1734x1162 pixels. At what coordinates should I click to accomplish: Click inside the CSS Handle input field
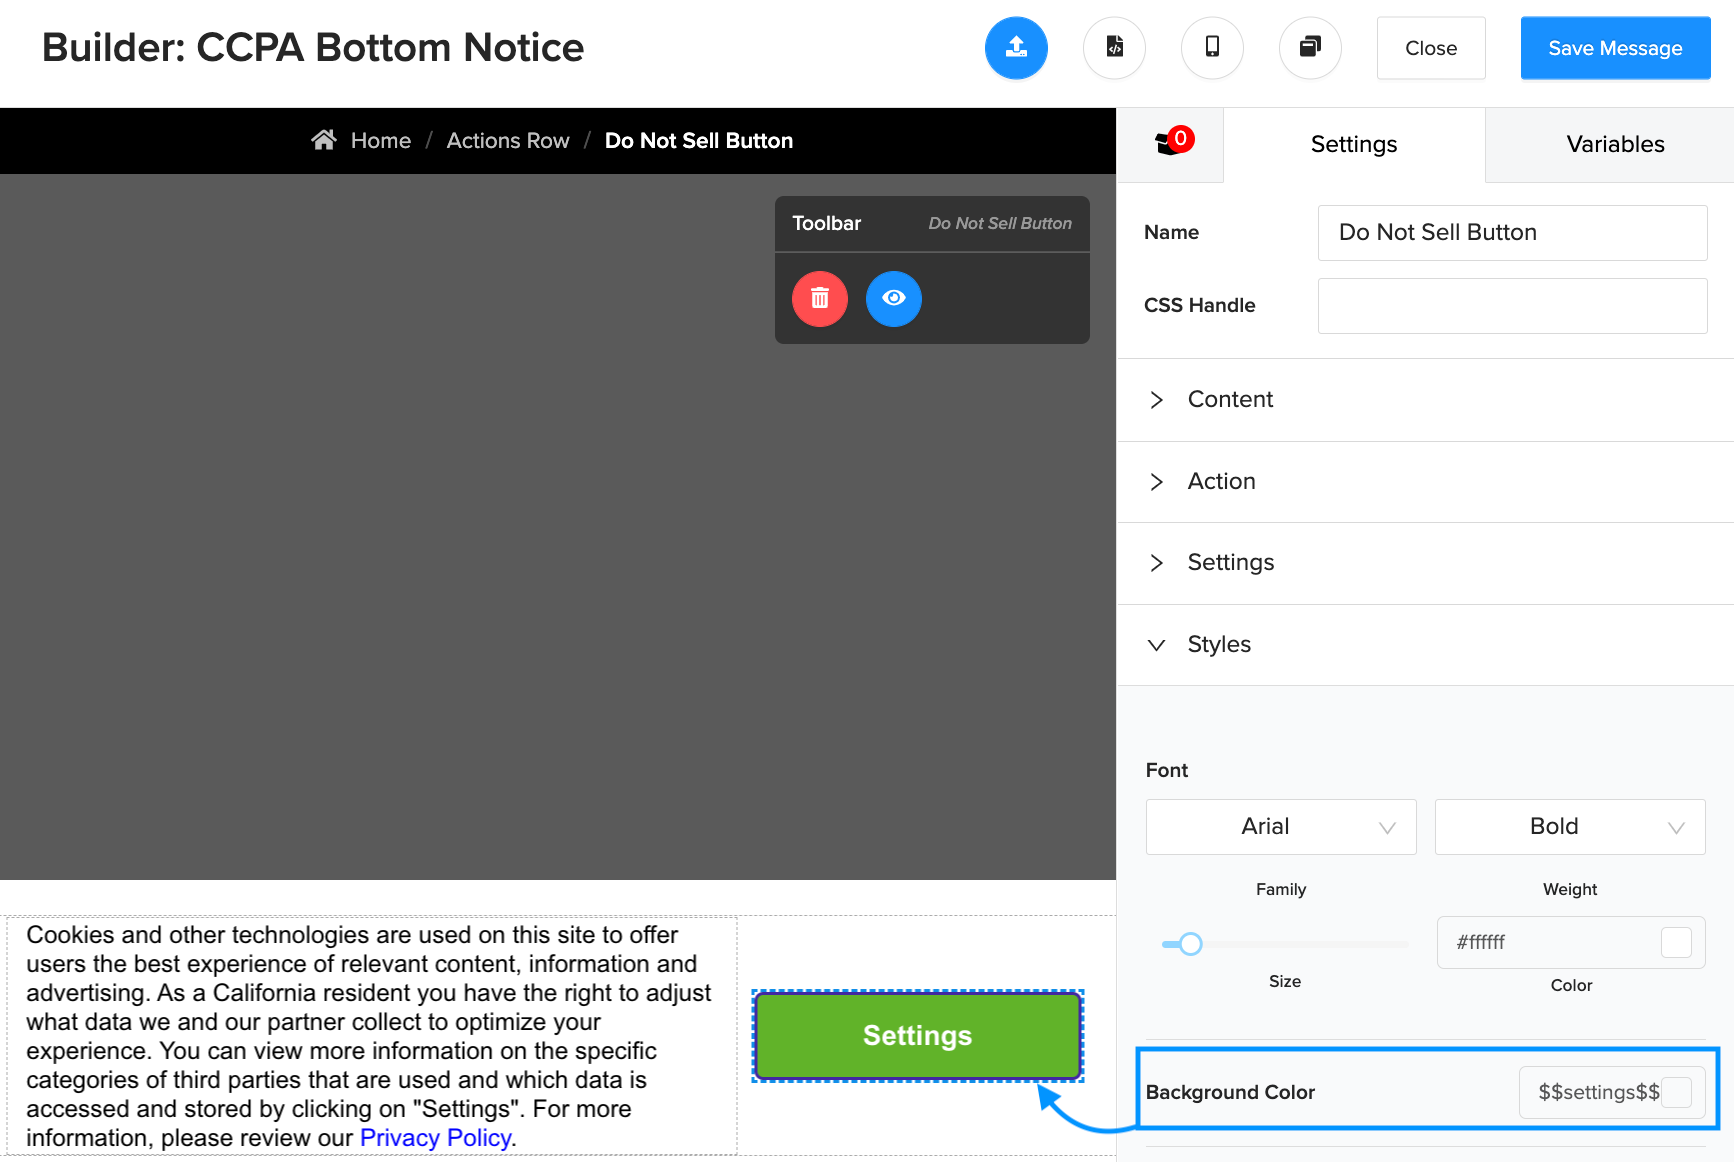1511,306
